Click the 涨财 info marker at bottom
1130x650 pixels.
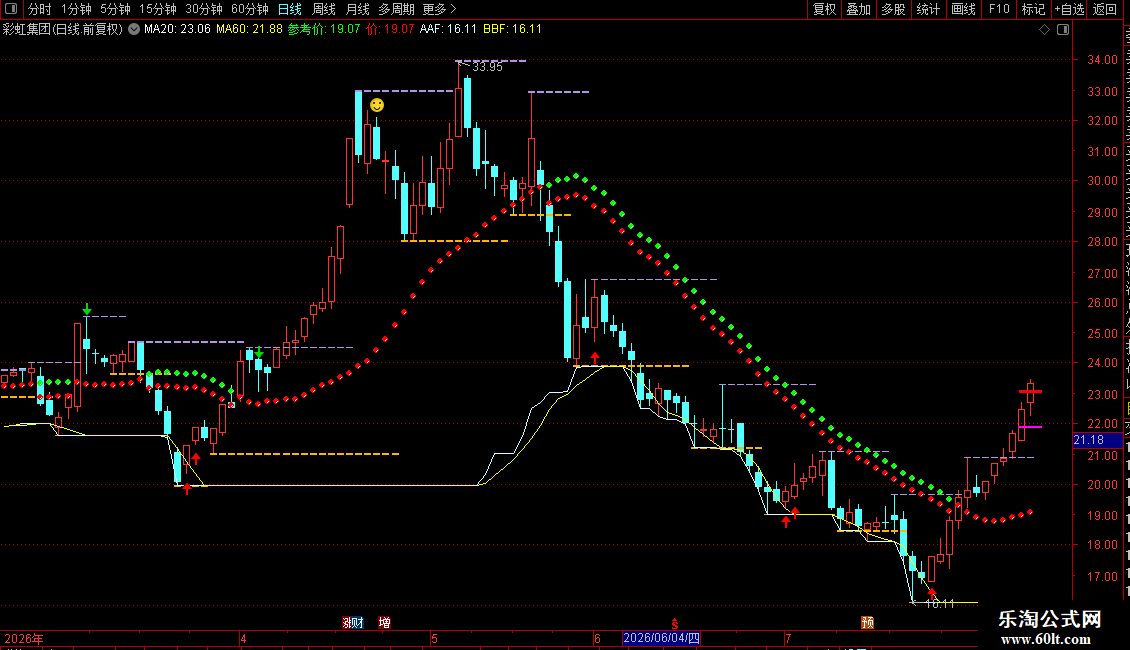352,623
